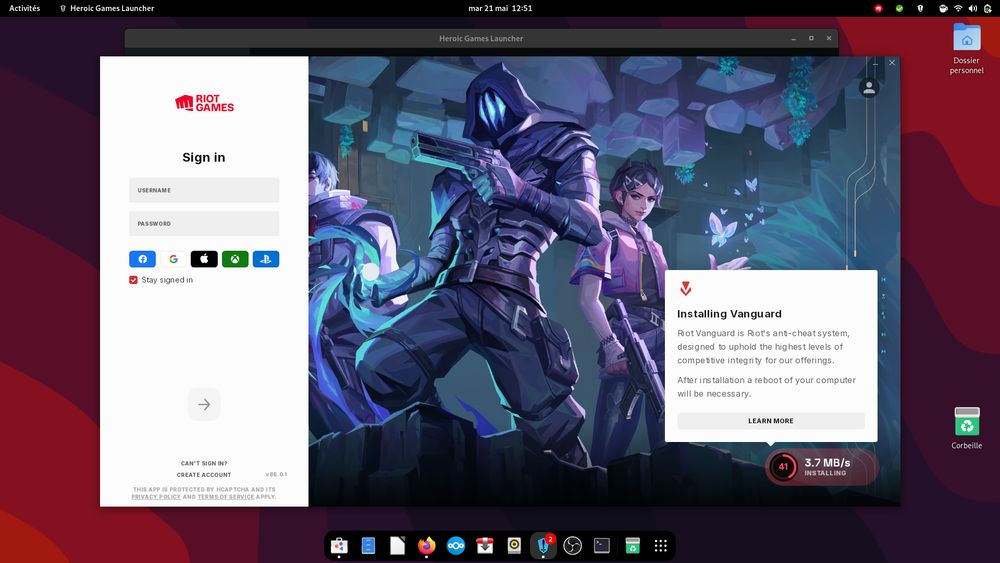This screenshot has height=563, width=1000.
Task: Open the Activités overview
Action: click(x=24, y=8)
